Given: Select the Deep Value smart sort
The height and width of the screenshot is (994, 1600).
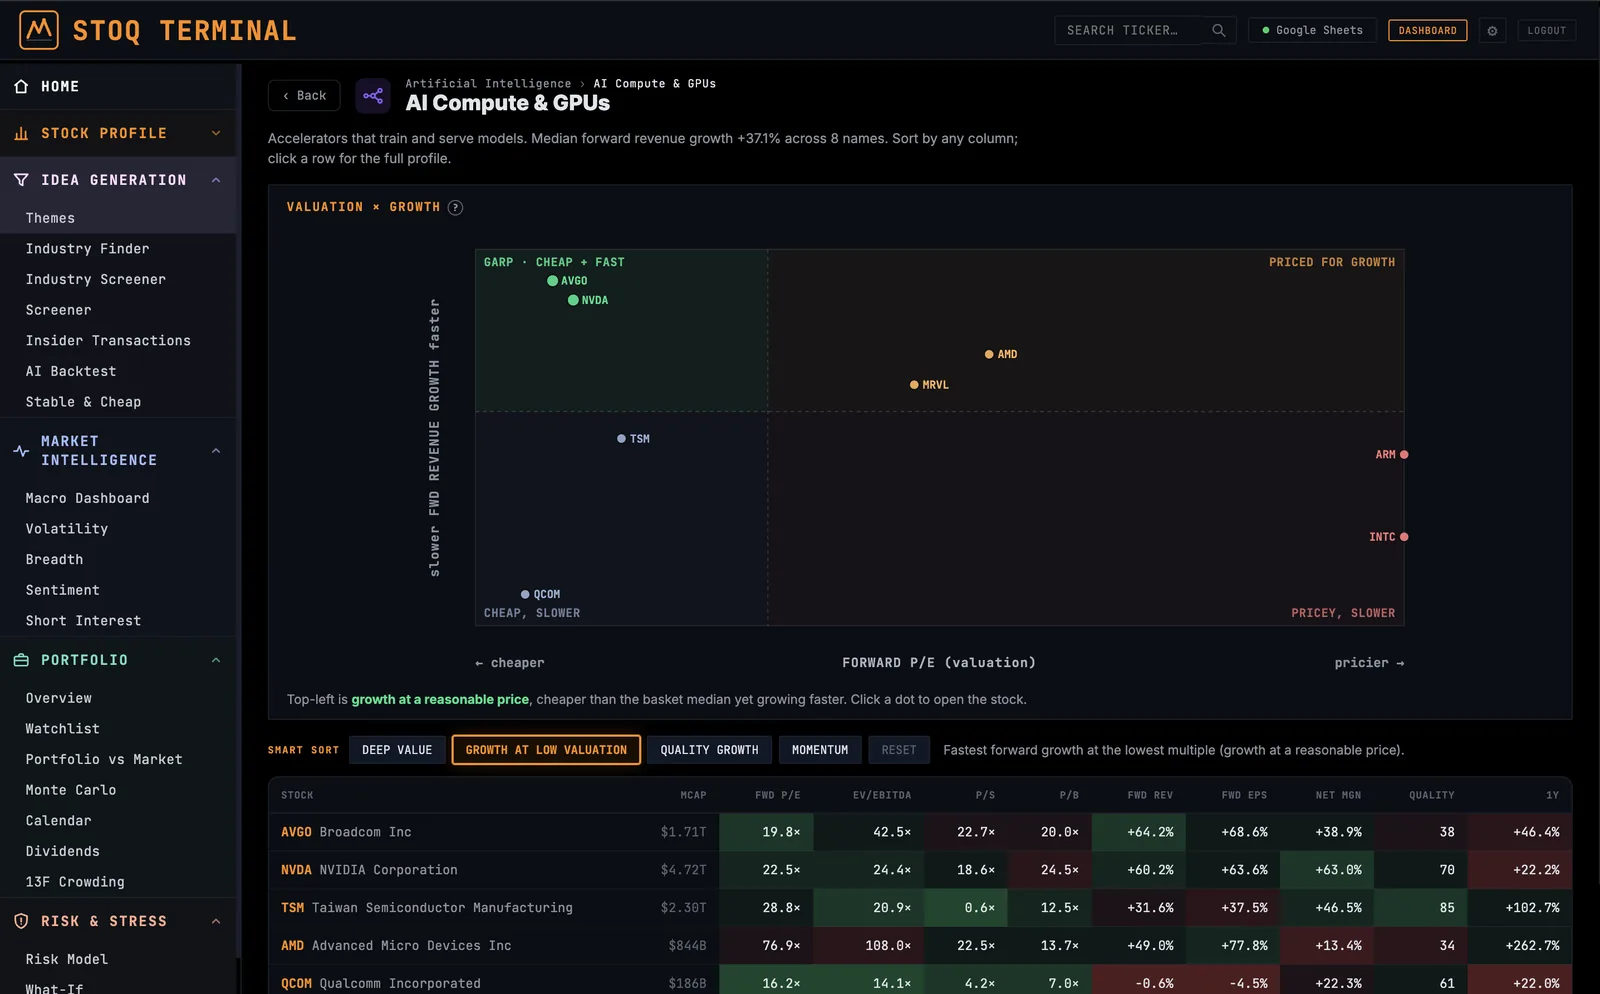Looking at the screenshot, I should pos(397,750).
